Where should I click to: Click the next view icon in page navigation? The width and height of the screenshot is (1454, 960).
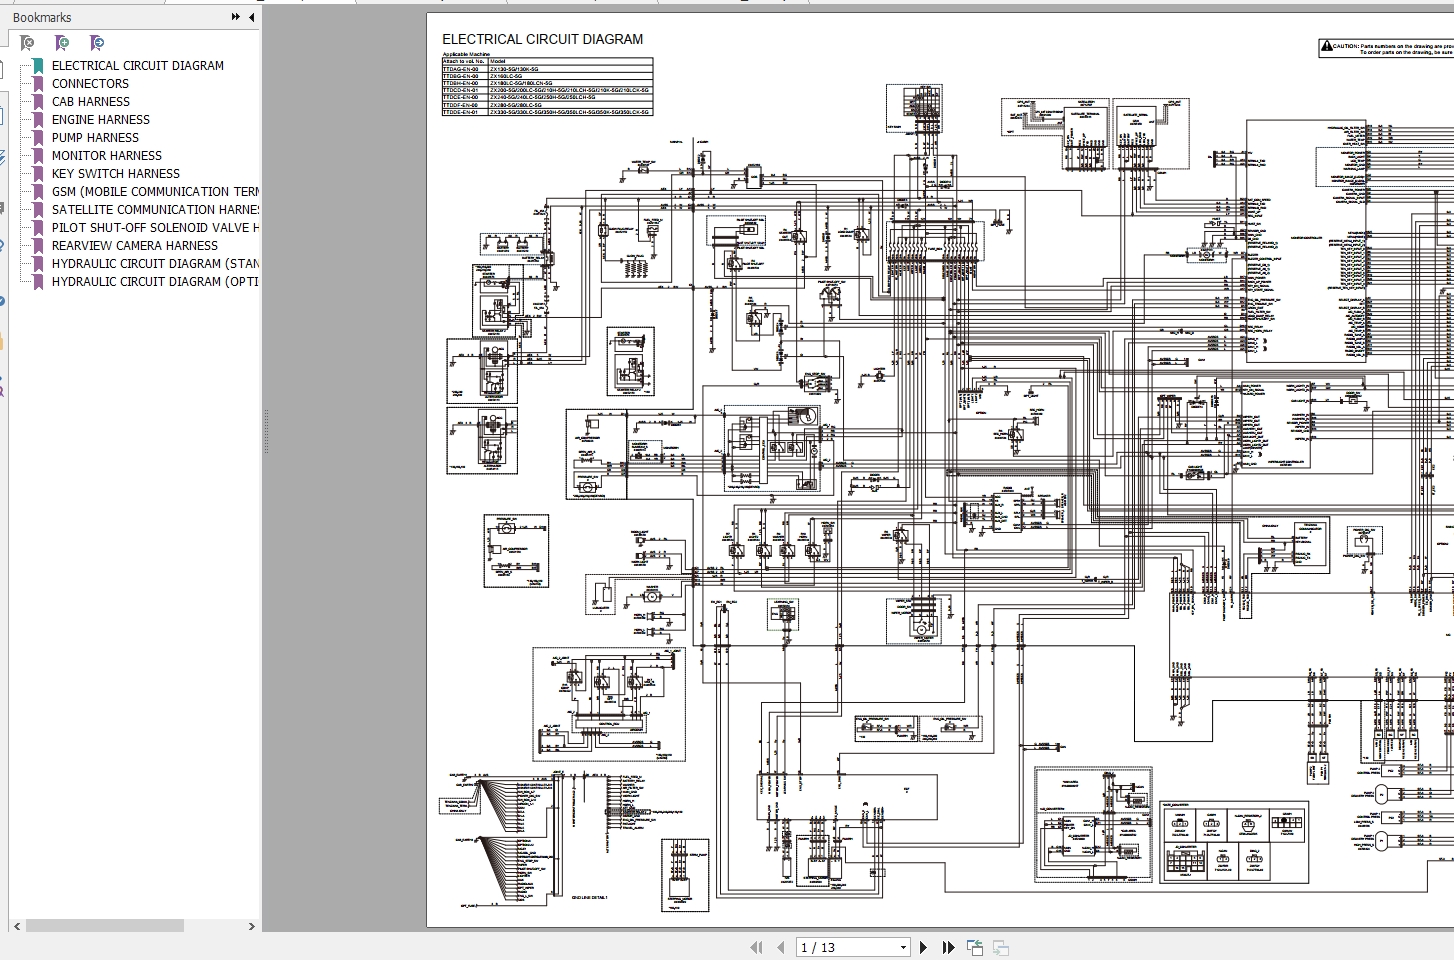[x=1000, y=947]
